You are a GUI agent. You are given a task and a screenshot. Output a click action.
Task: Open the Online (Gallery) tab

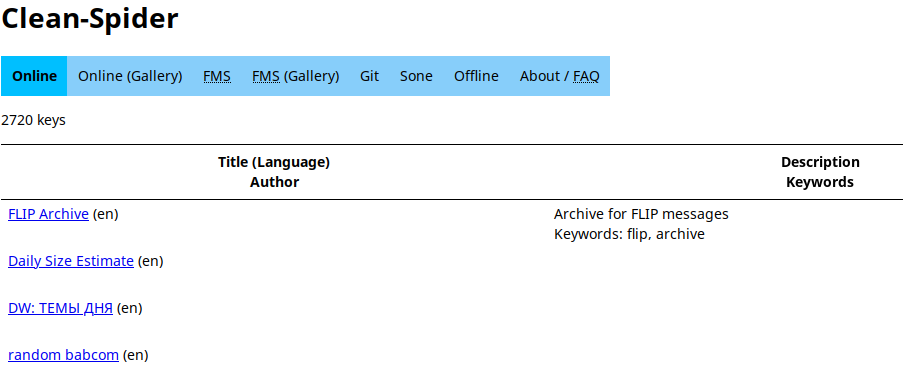click(x=130, y=76)
